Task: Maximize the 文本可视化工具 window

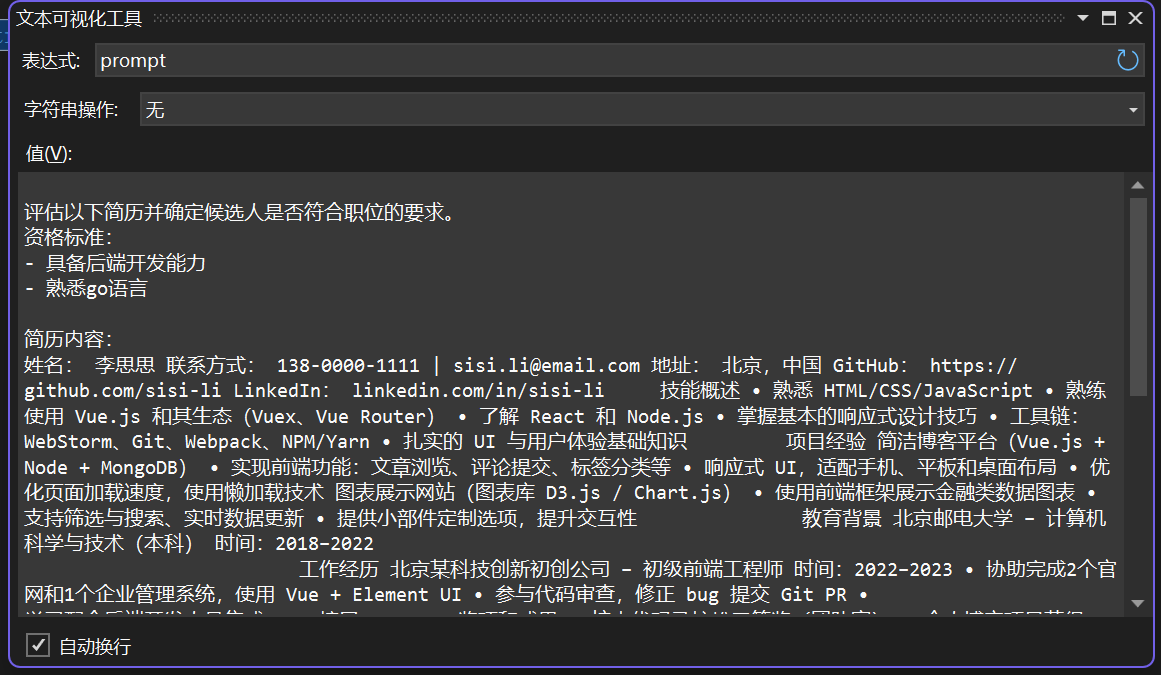Action: click(1111, 17)
